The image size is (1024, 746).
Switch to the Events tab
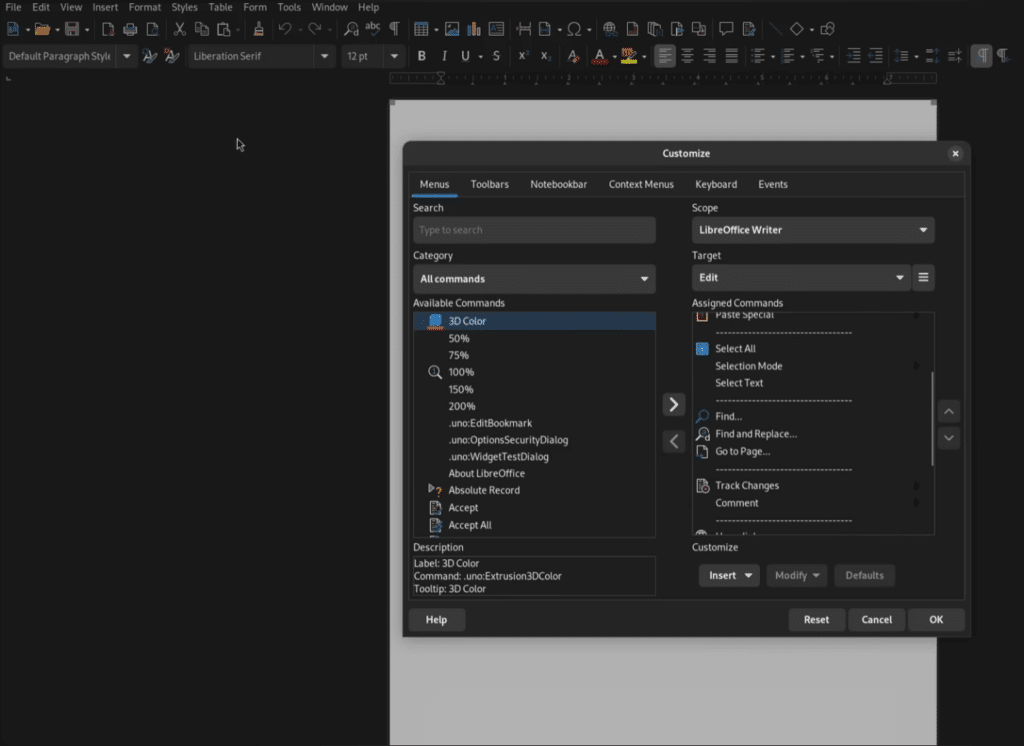pyautogui.click(x=773, y=184)
